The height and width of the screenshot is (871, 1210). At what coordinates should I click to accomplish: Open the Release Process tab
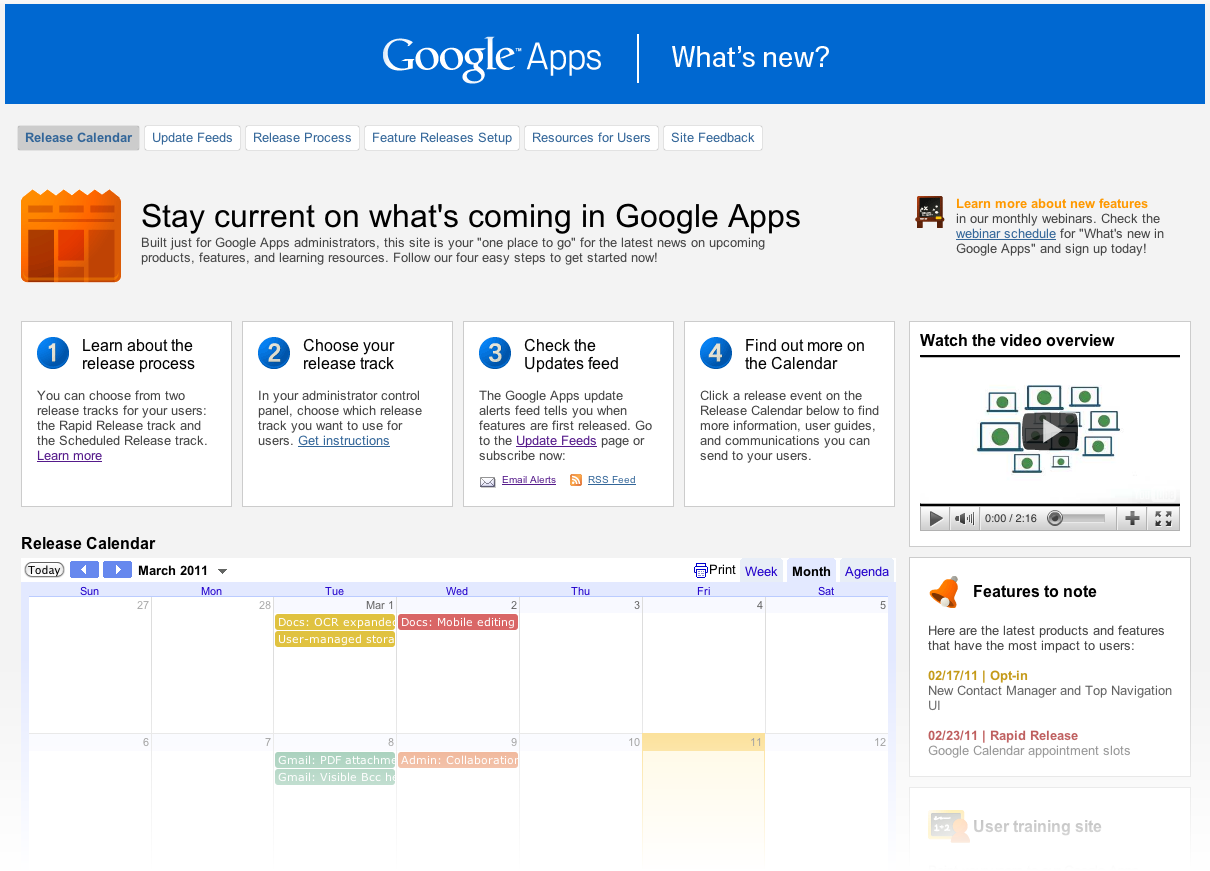coord(302,138)
